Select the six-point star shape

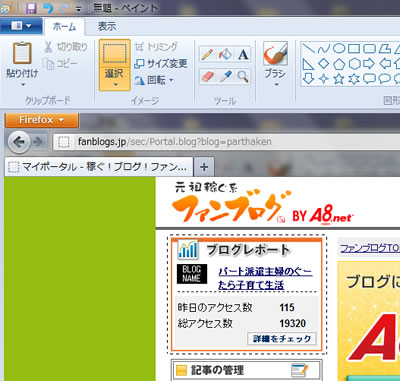click(x=354, y=79)
